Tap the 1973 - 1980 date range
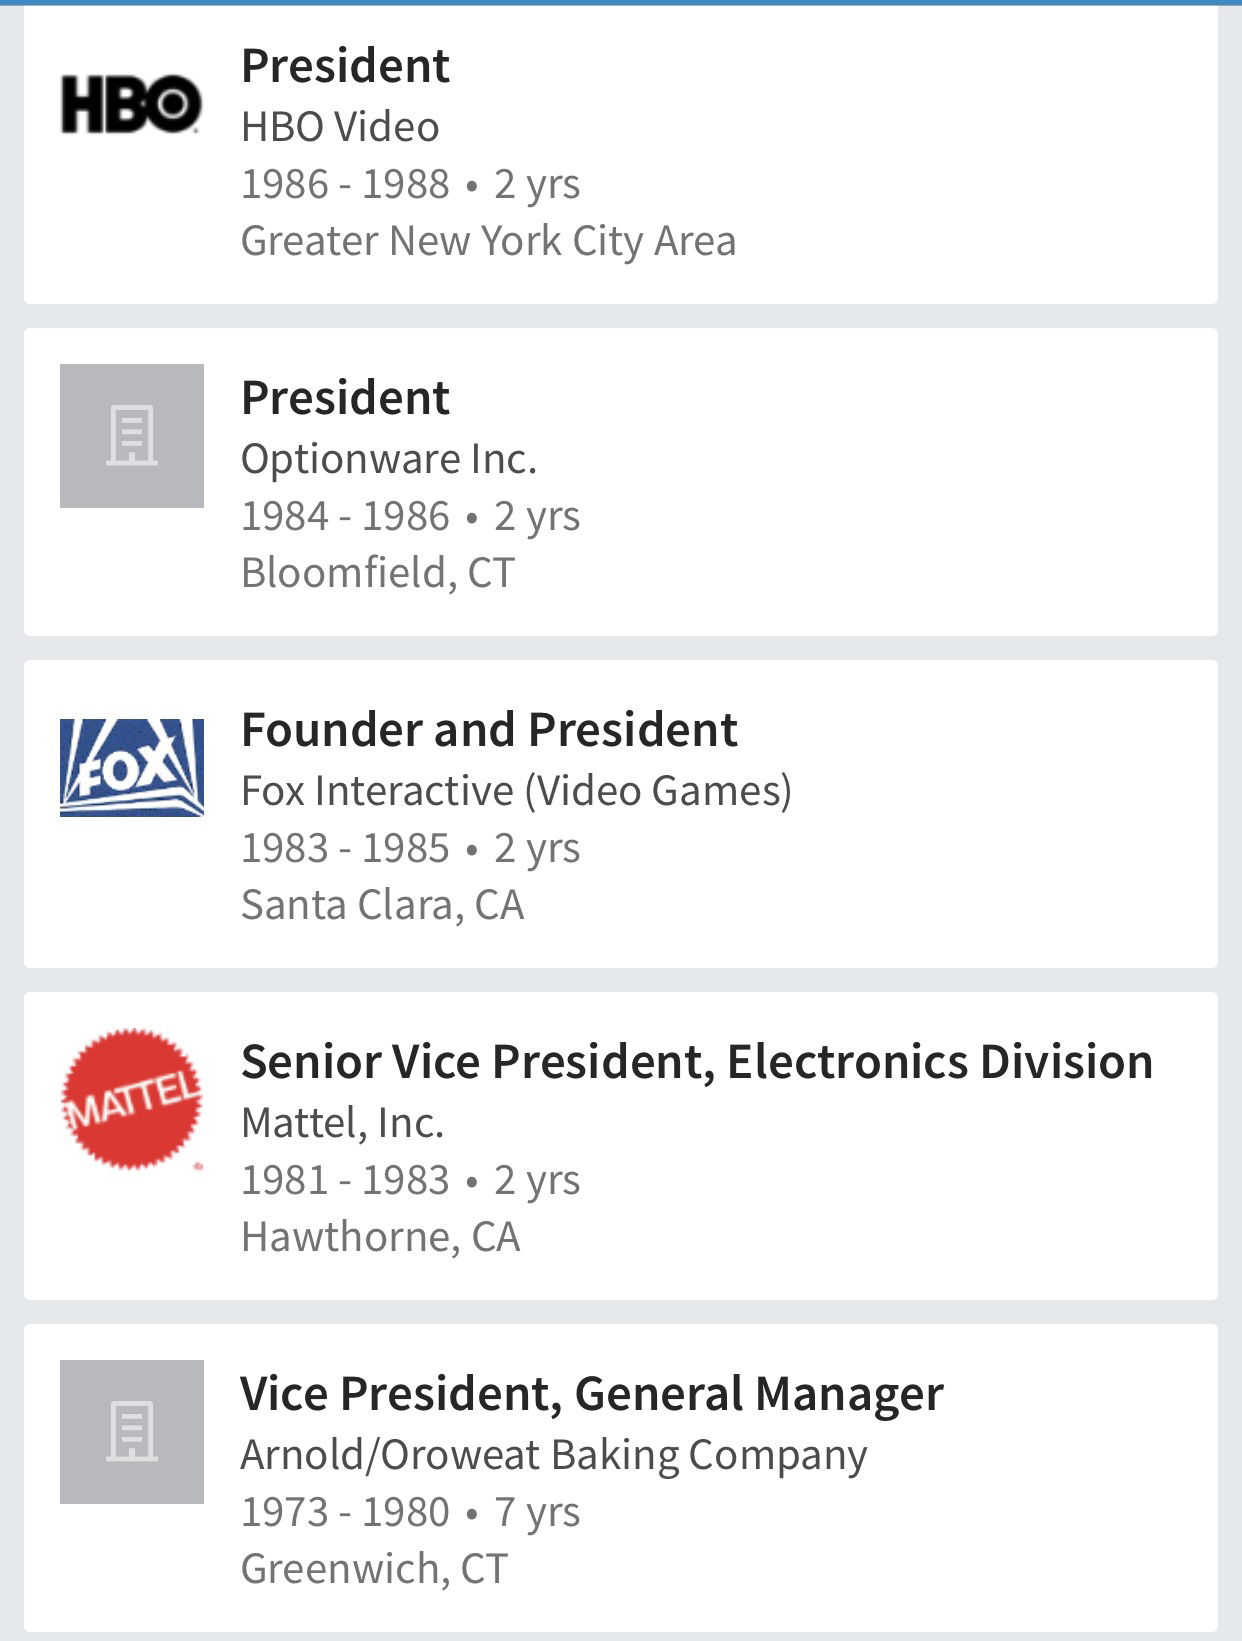 pyautogui.click(x=345, y=1512)
